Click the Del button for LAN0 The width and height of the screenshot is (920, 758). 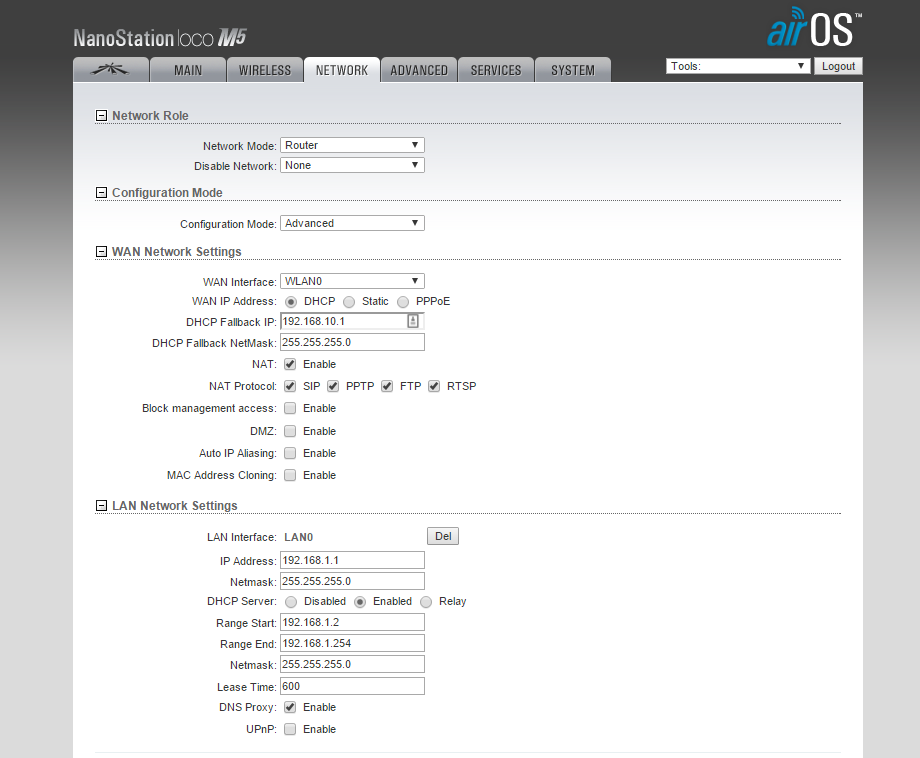point(443,537)
